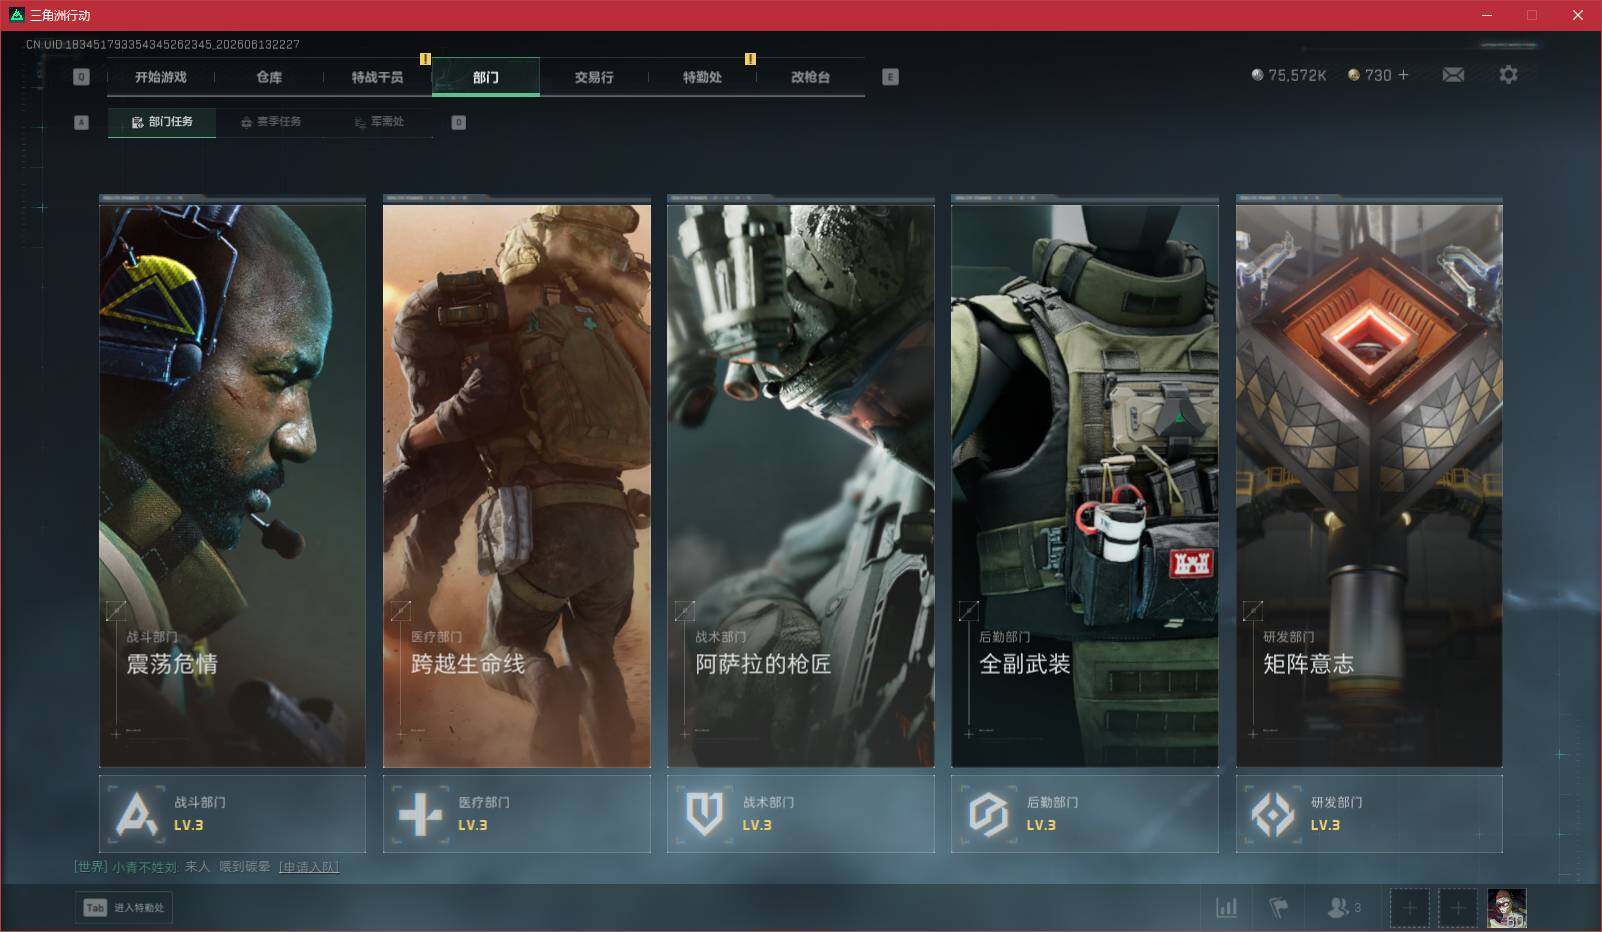1602x932 pixels.
Task: Open the settings gear icon
Action: 1508,75
